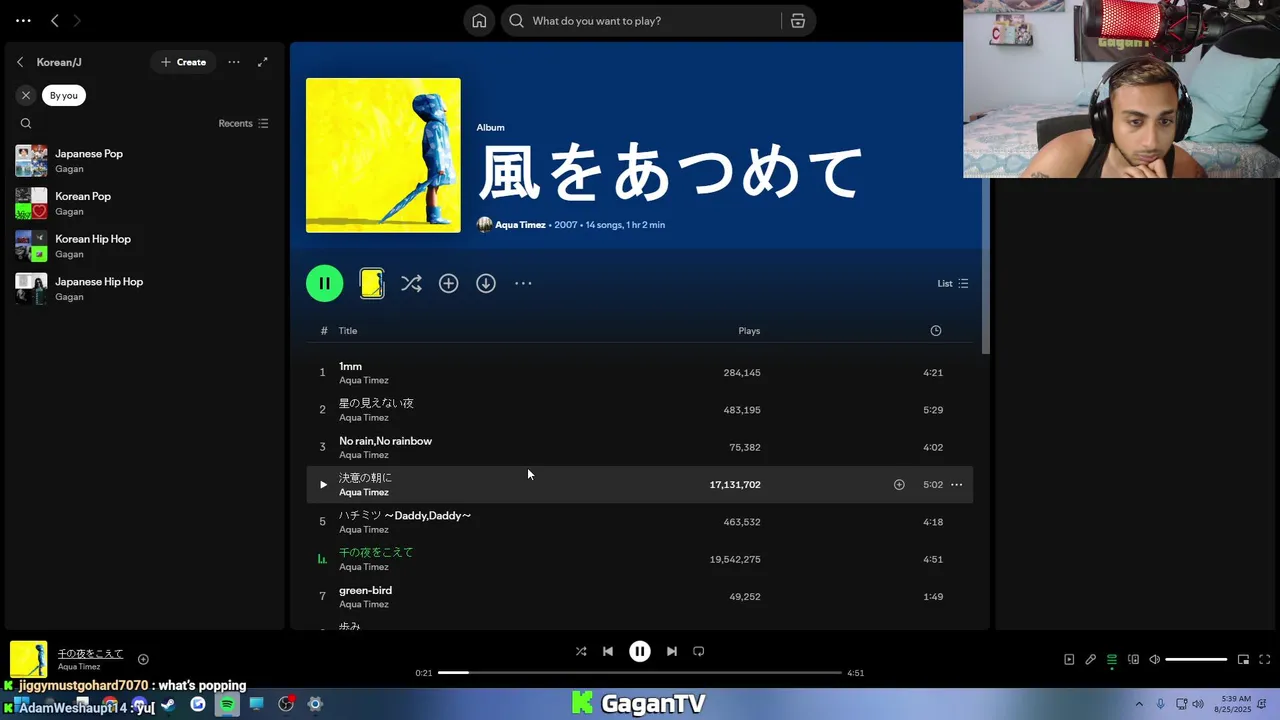Enable shuffle for the album
The width and height of the screenshot is (1280, 720).
pos(411,283)
